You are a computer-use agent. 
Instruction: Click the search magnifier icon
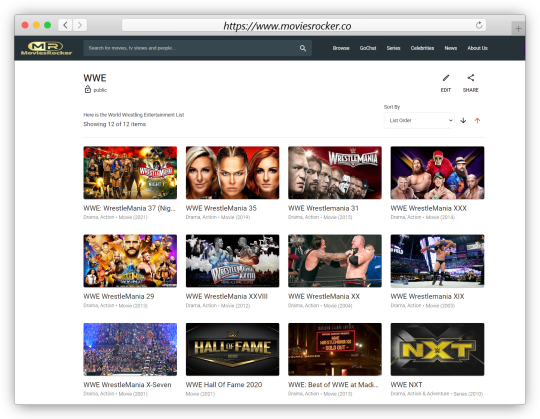[303, 48]
